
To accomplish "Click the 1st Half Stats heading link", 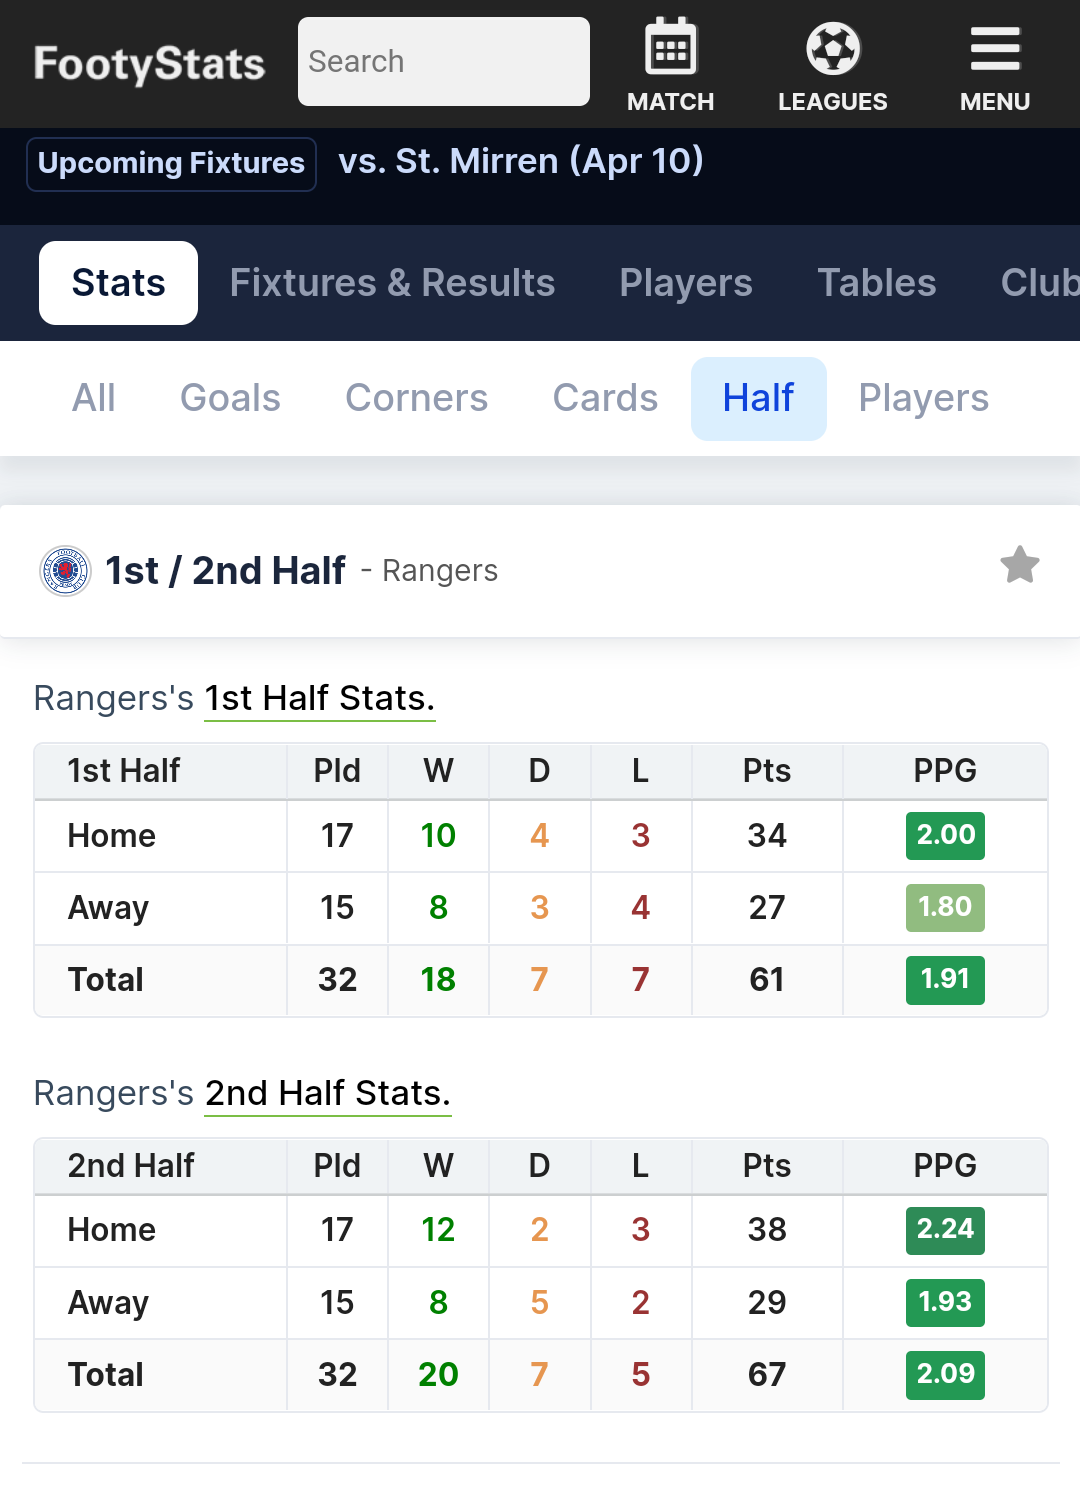I will click(319, 698).
